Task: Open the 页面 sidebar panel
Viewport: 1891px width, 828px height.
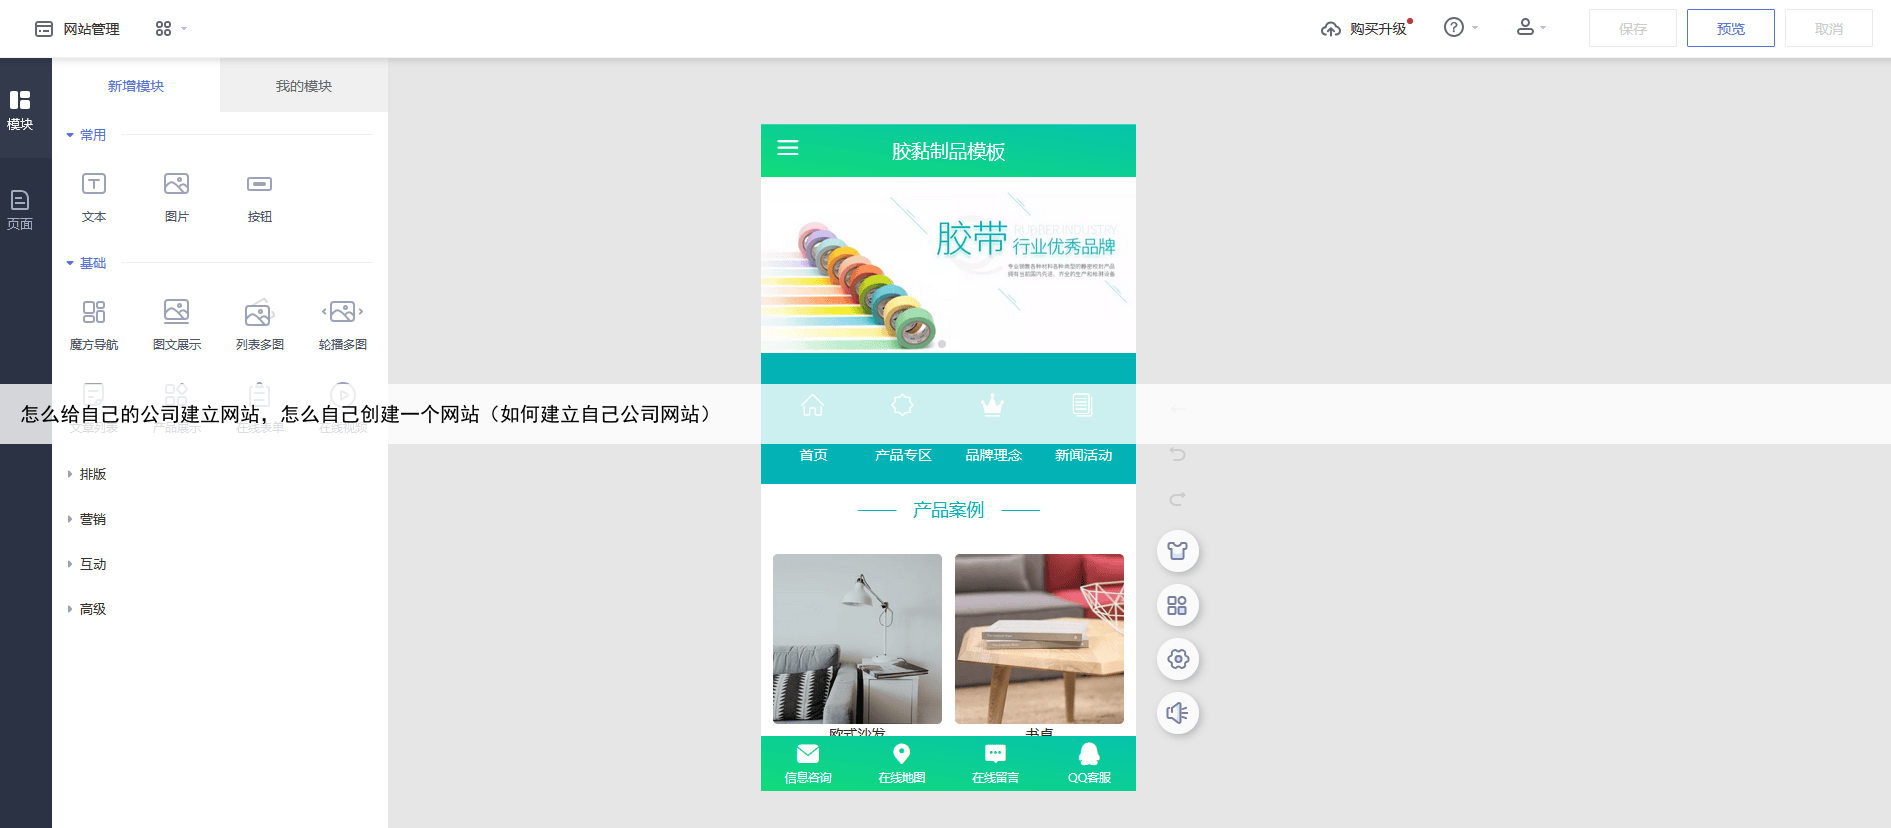Action: 20,209
